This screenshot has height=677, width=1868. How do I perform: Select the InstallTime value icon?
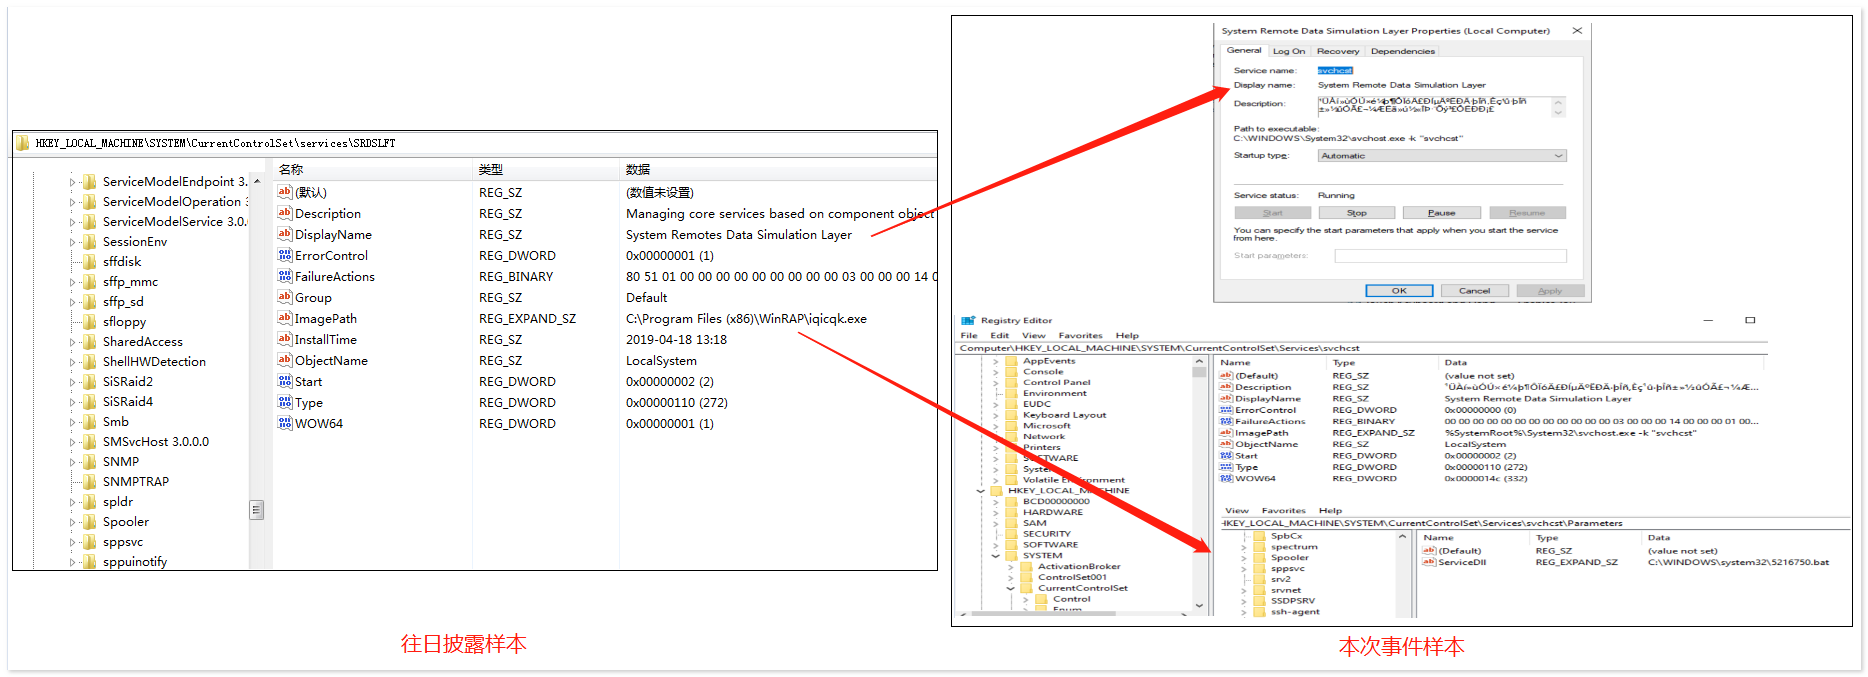pyautogui.click(x=284, y=339)
